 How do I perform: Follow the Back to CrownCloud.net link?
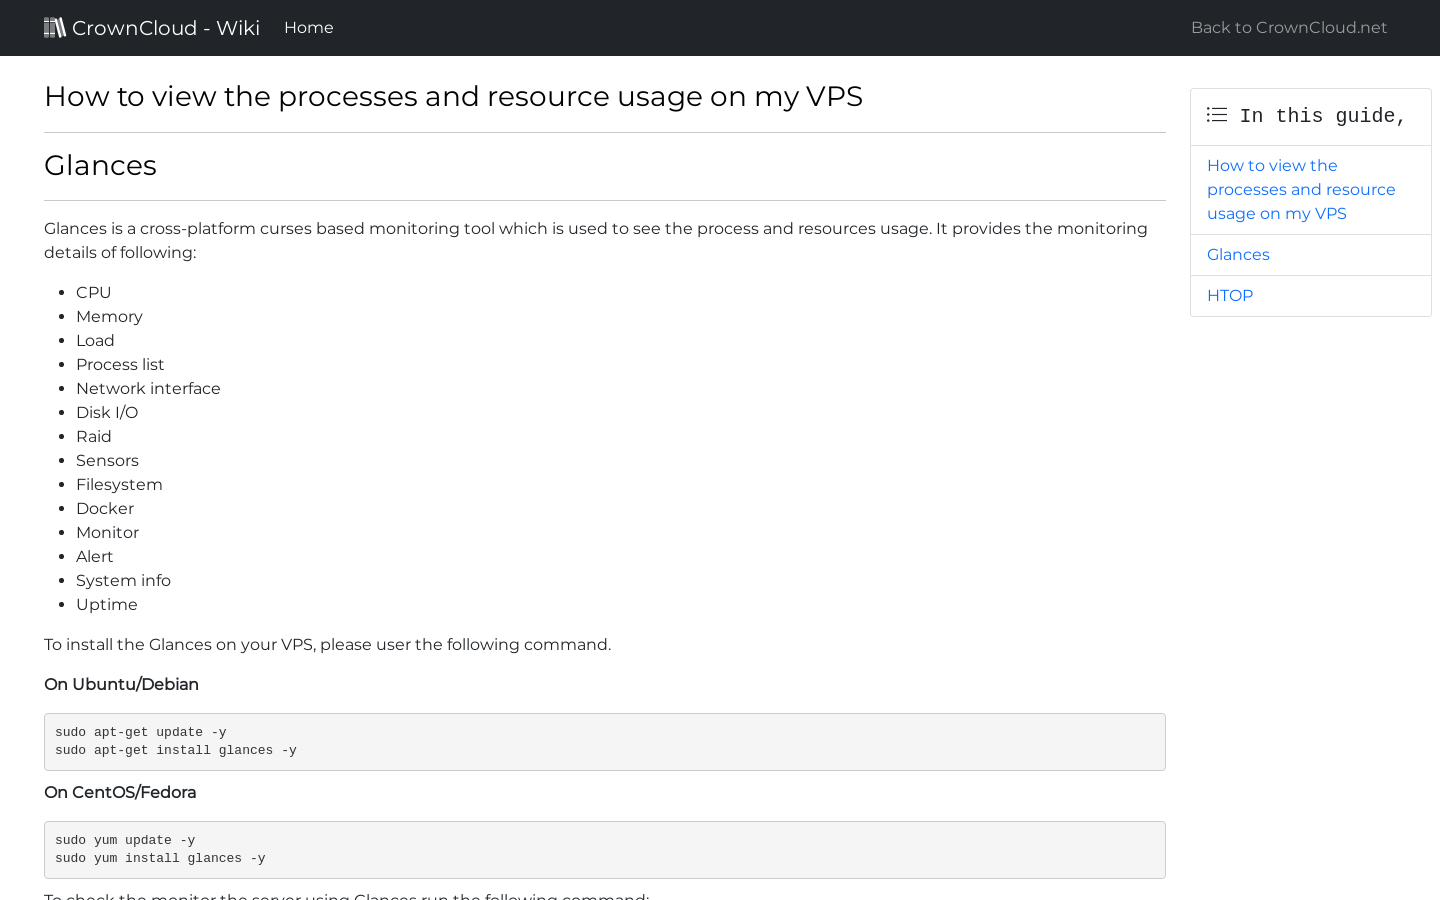point(1288,28)
